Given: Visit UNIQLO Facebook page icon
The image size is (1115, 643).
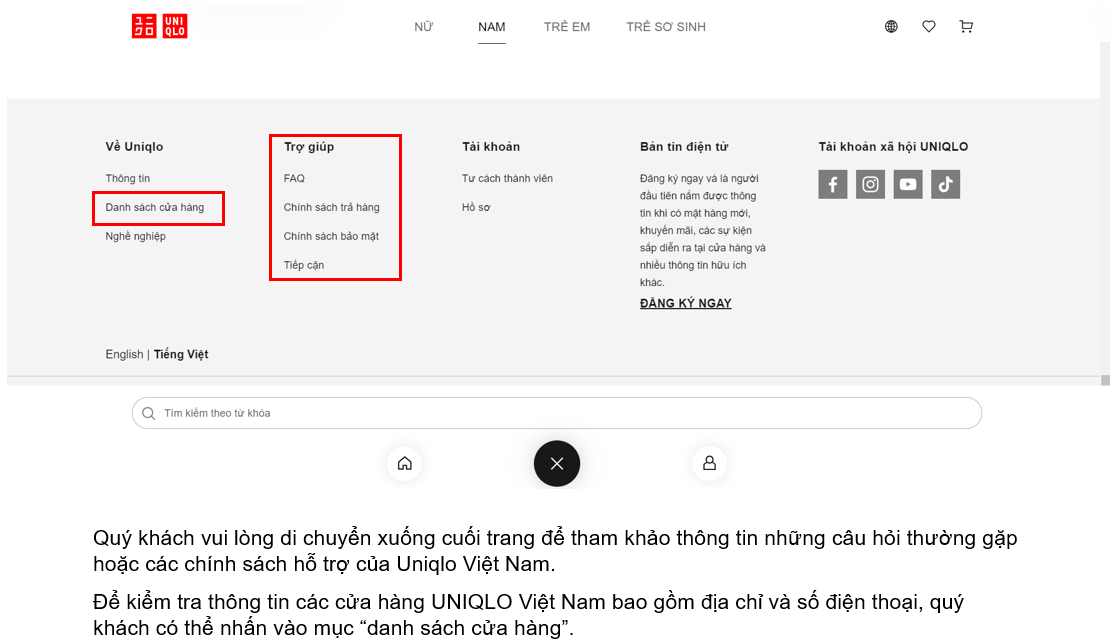Looking at the screenshot, I should [833, 184].
